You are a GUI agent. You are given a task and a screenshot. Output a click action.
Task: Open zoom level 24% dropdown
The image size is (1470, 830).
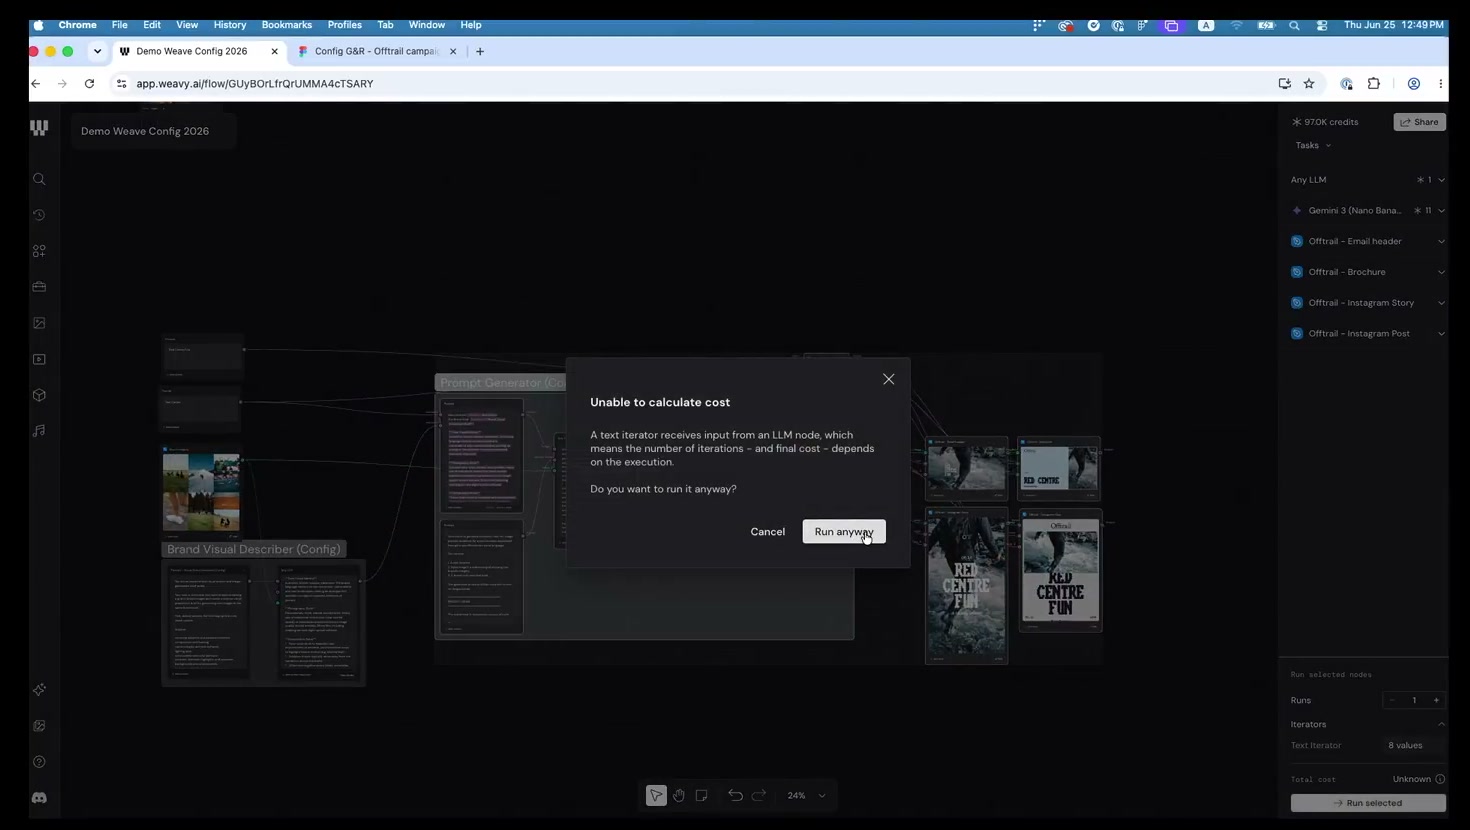pos(807,795)
